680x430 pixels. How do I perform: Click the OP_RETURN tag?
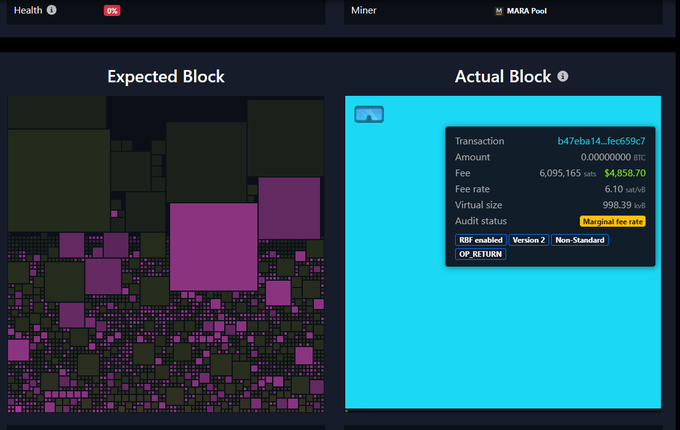[x=481, y=254]
